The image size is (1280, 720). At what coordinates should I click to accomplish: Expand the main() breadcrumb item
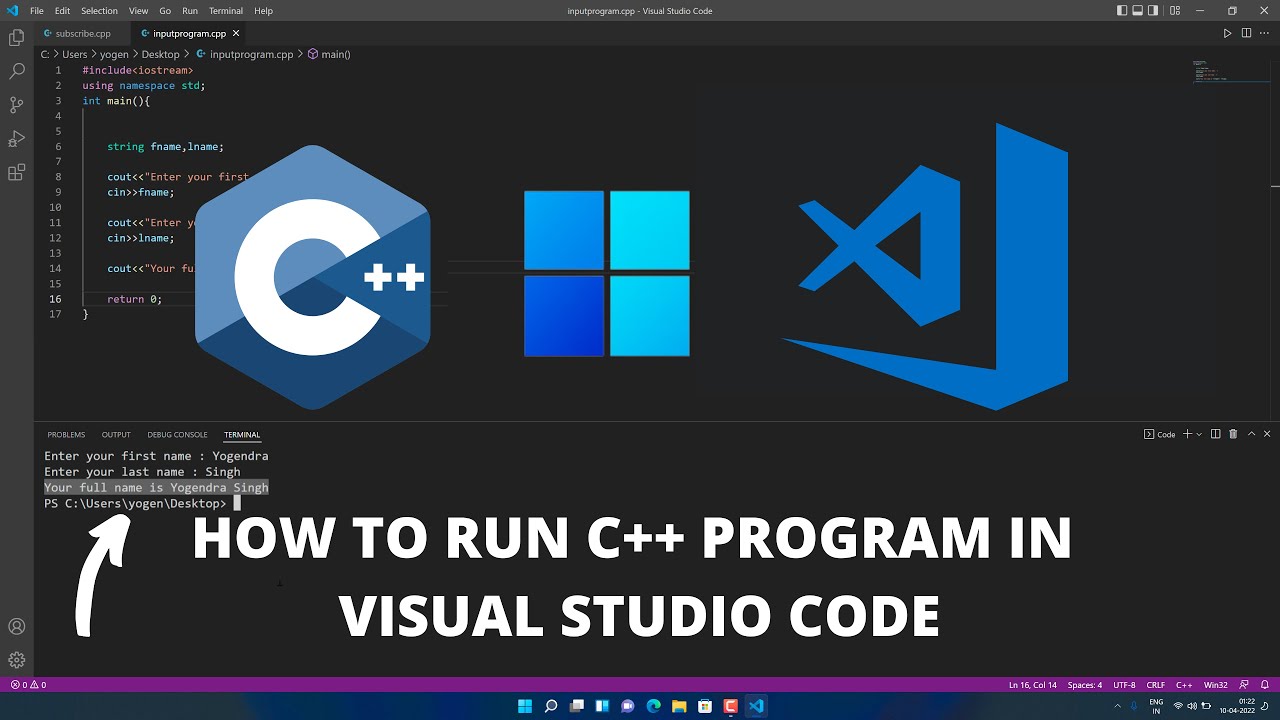[334, 54]
